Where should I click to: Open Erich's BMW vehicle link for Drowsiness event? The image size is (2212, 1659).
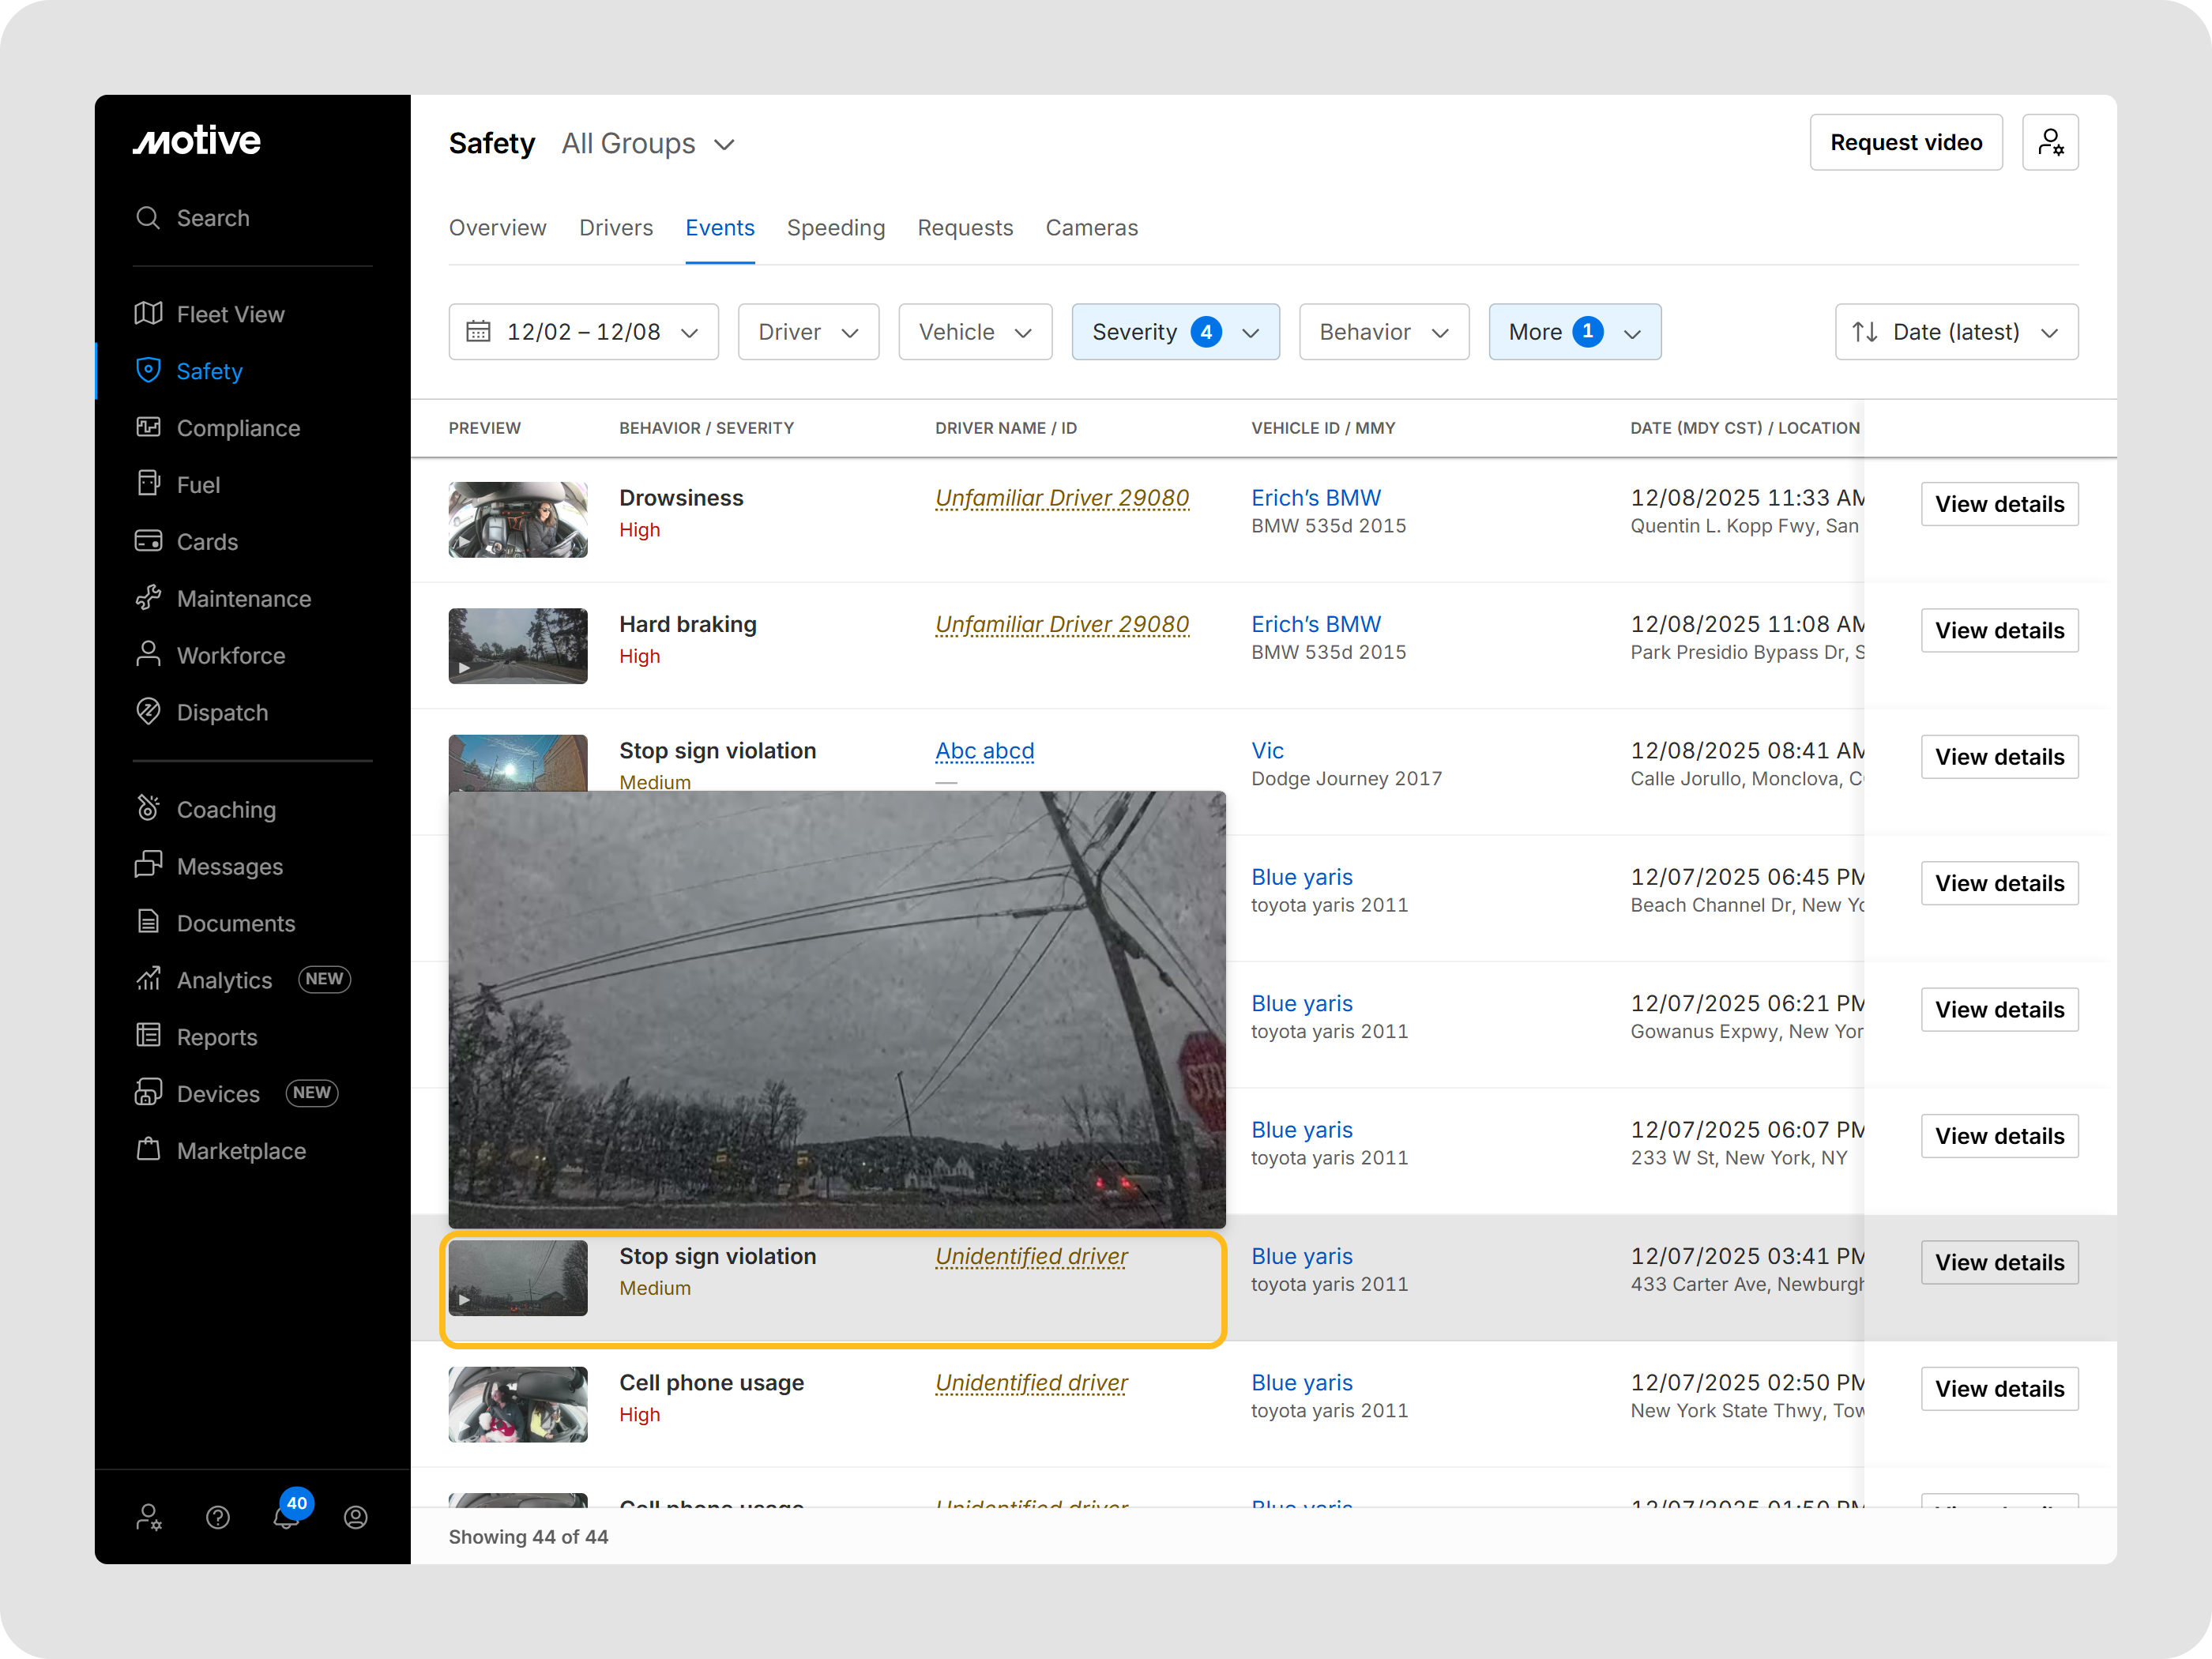click(1315, 498)
